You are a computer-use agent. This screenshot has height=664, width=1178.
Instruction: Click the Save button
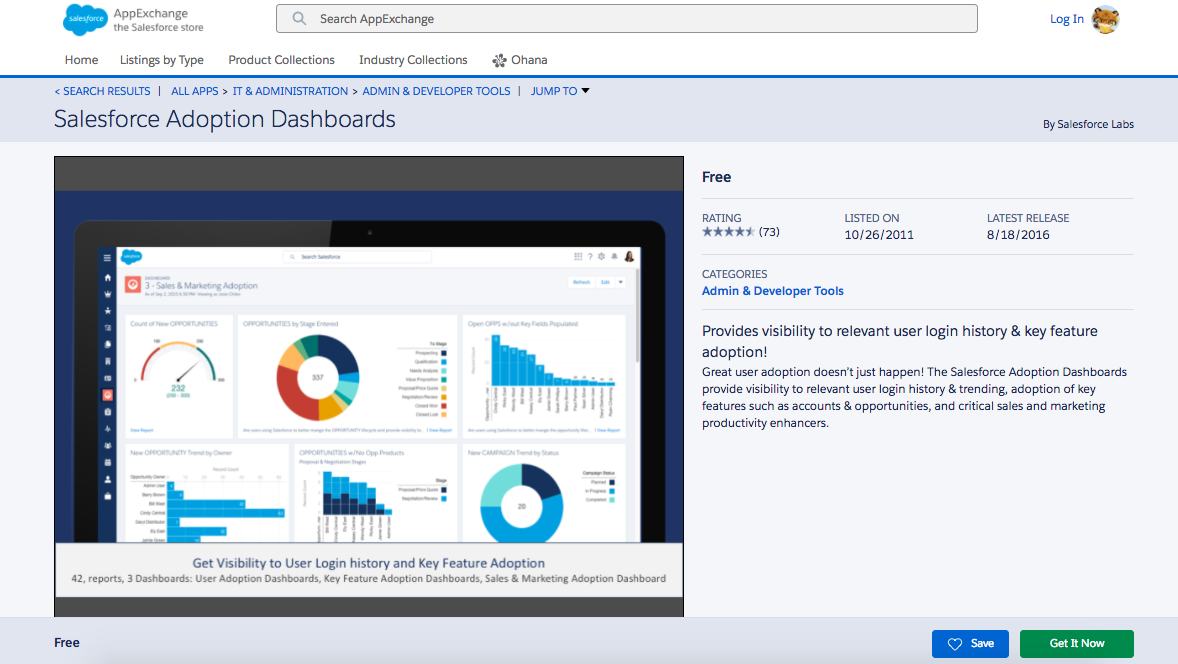(x=970, y=644)
